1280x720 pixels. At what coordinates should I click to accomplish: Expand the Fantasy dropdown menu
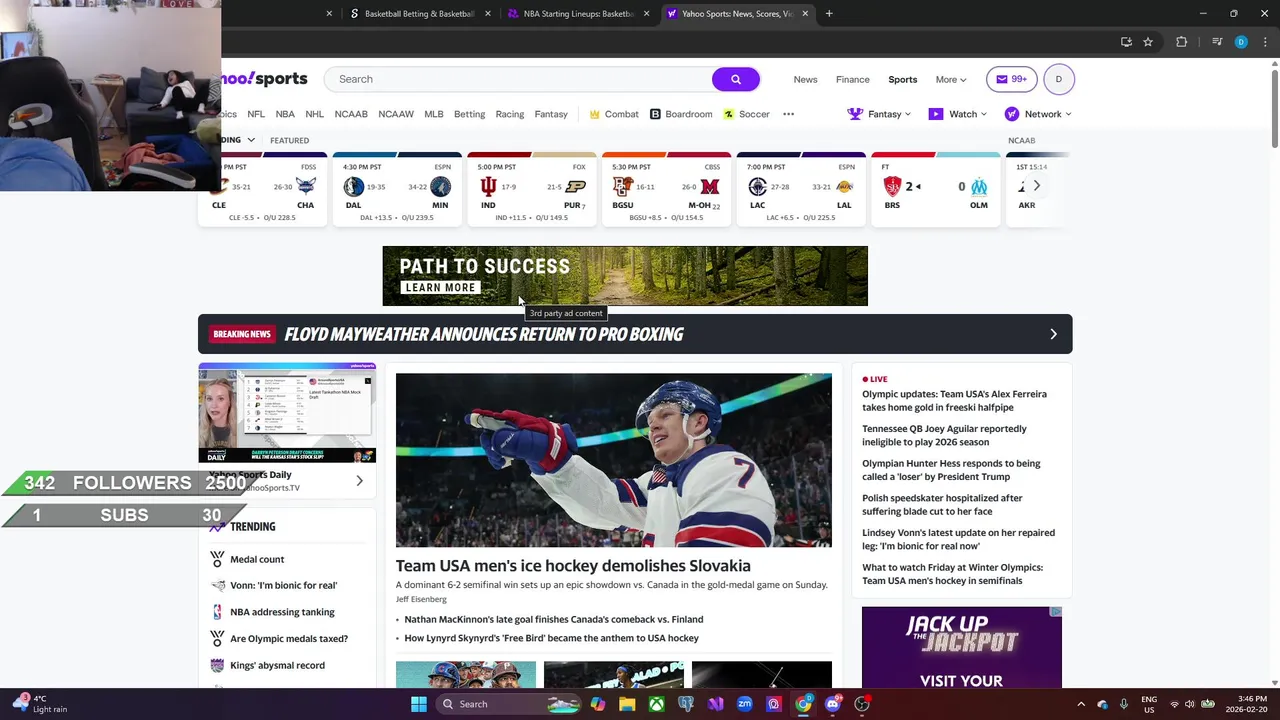[x=879, y=114]
